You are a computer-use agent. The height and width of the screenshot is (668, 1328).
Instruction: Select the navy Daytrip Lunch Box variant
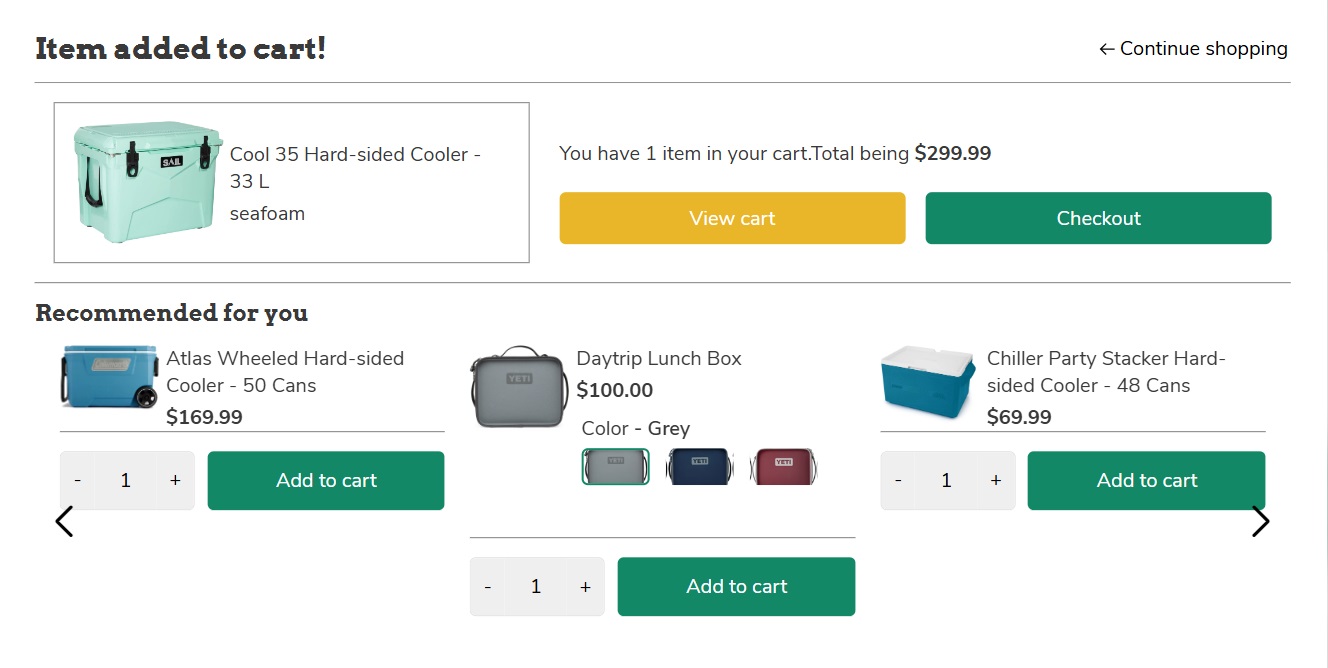coord(699,466)
